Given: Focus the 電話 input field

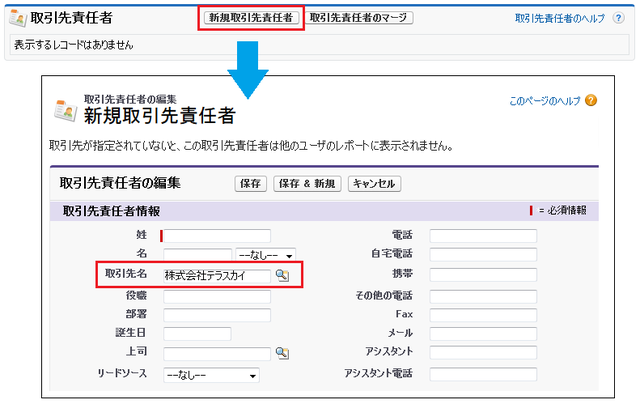Looking at the screenshot, I should click(x=483, y=236).
